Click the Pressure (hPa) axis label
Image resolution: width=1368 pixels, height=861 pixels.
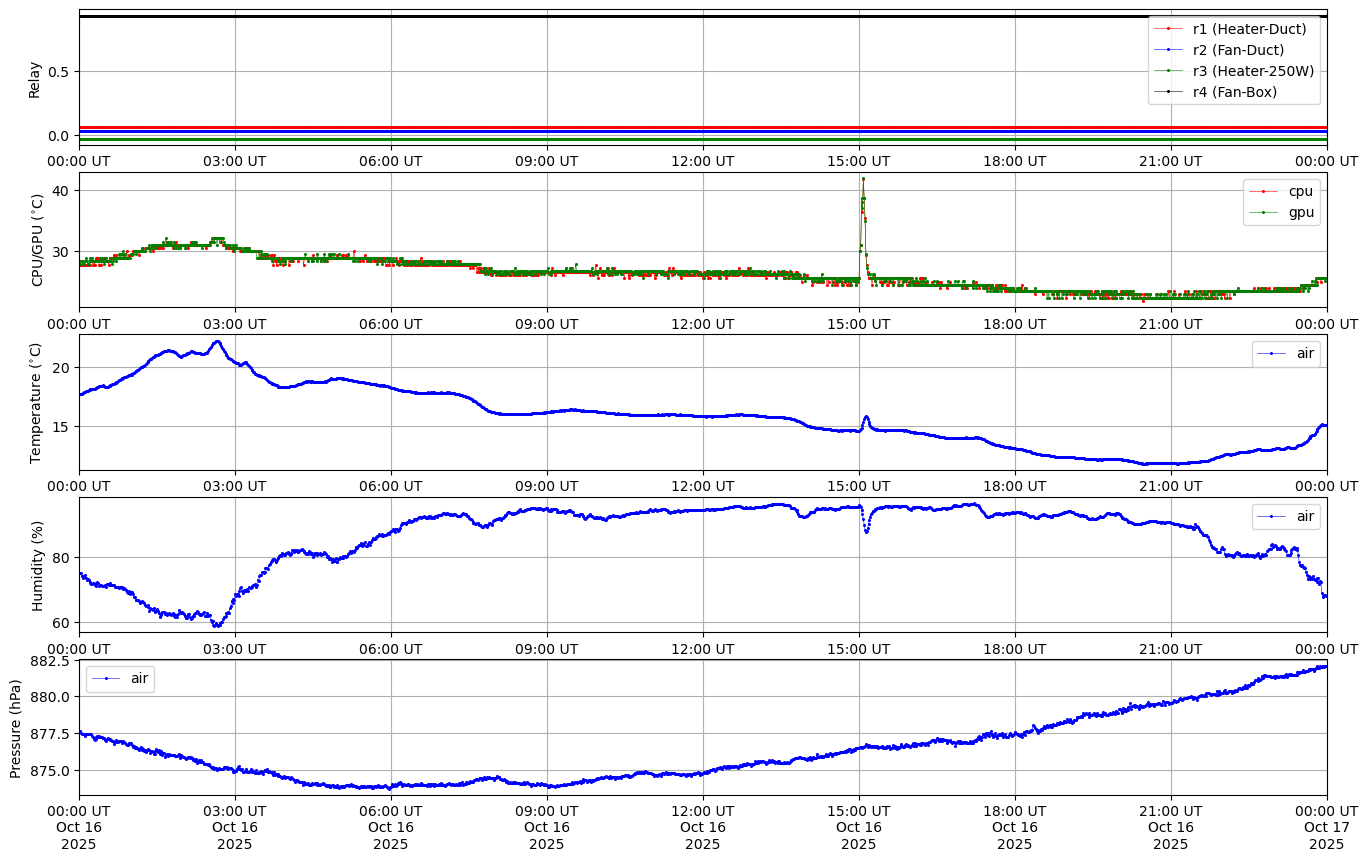click(x=16, y=727)
